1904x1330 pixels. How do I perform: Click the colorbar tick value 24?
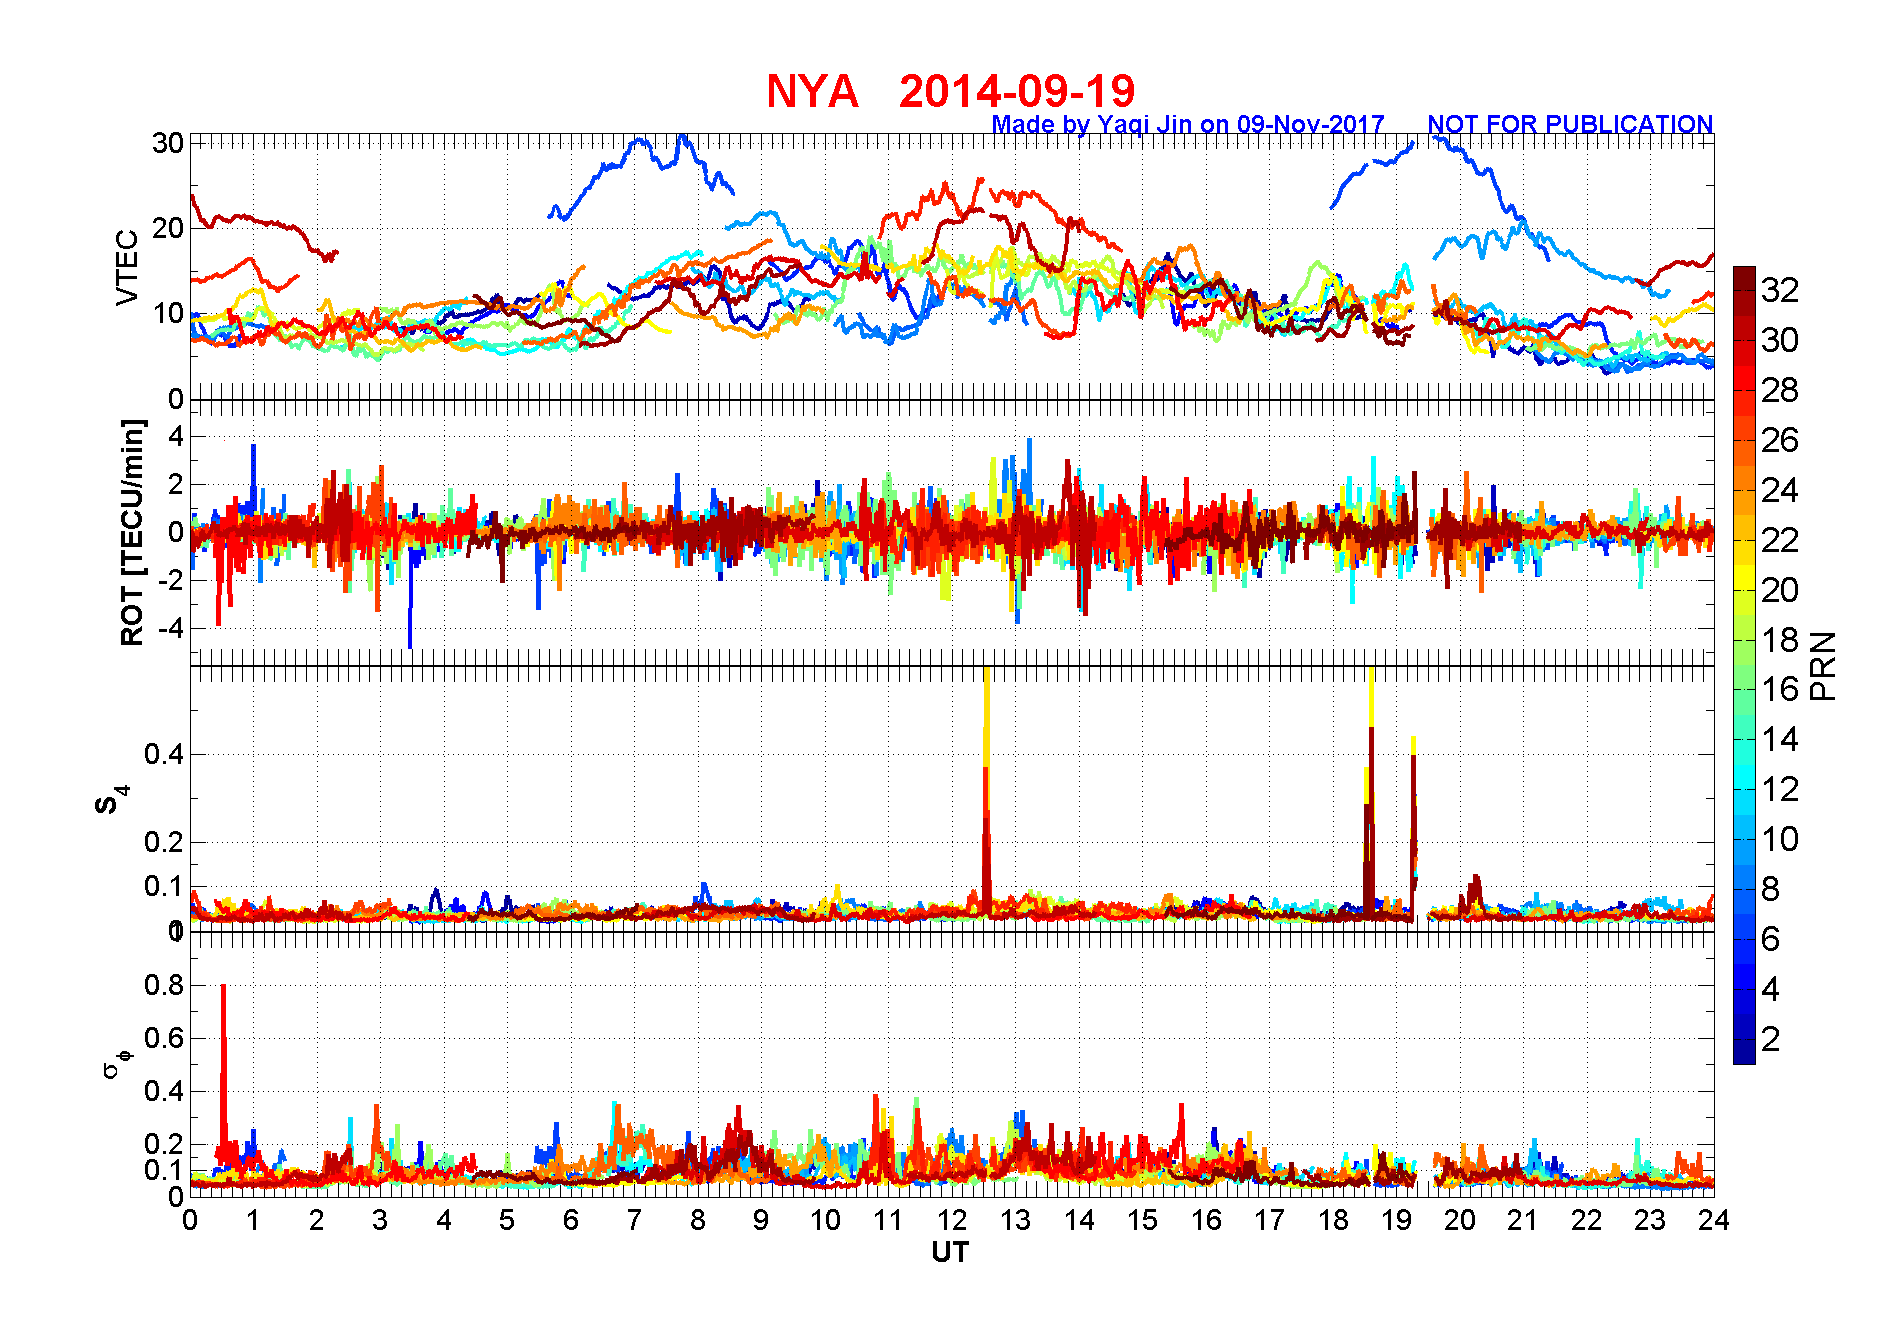1780,490
